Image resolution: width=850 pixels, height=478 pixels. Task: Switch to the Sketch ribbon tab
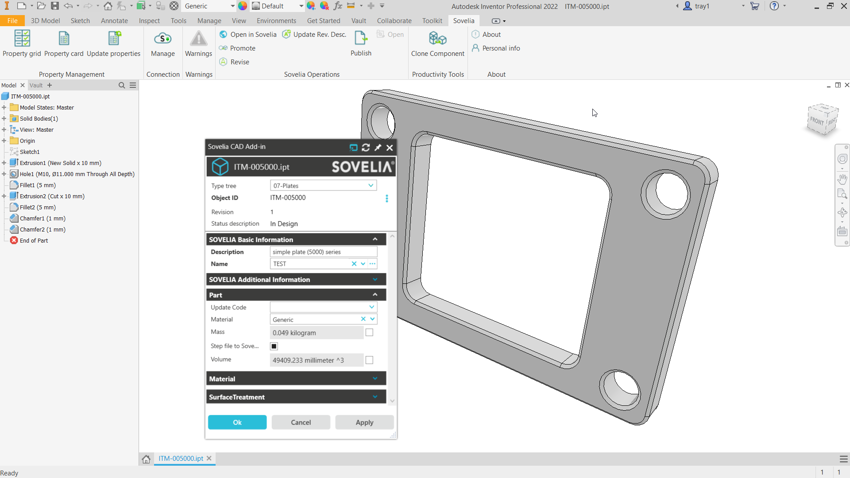pos(80,21)
